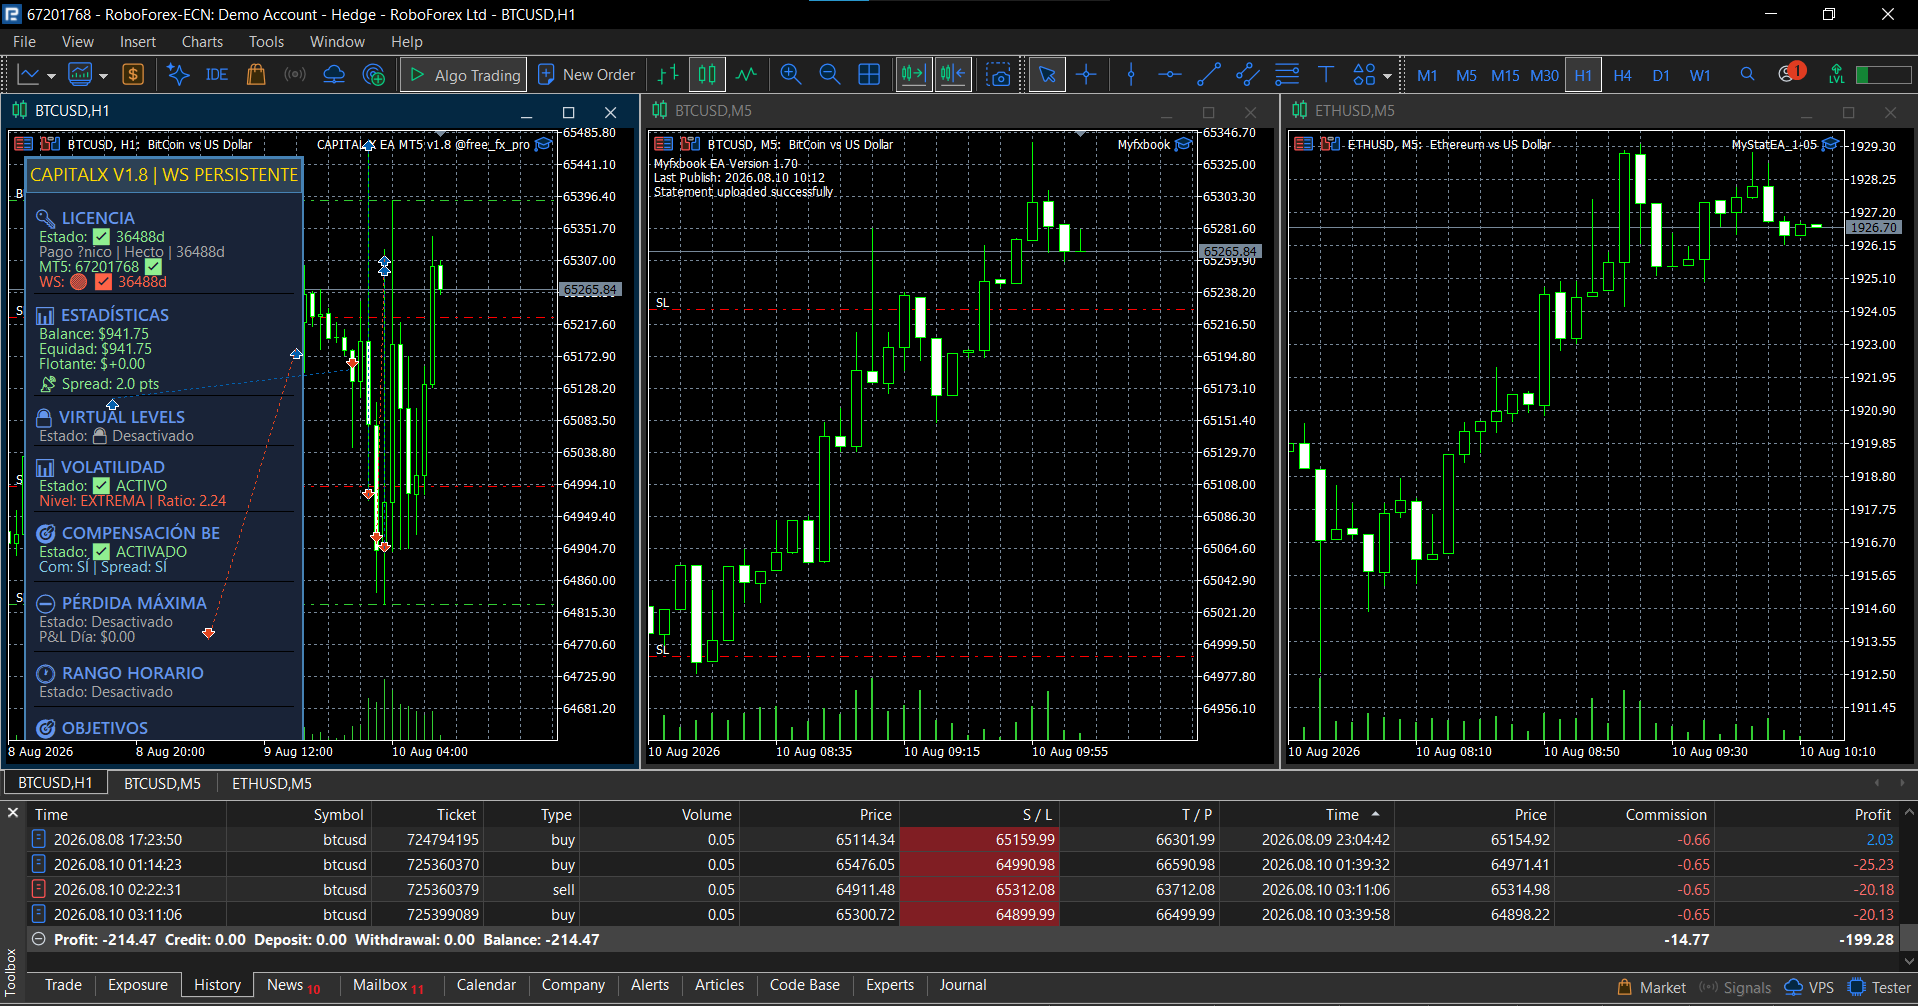1918x1006 pixels.
Task: Take a chart screenshot with camera icon
Action: 998,75
